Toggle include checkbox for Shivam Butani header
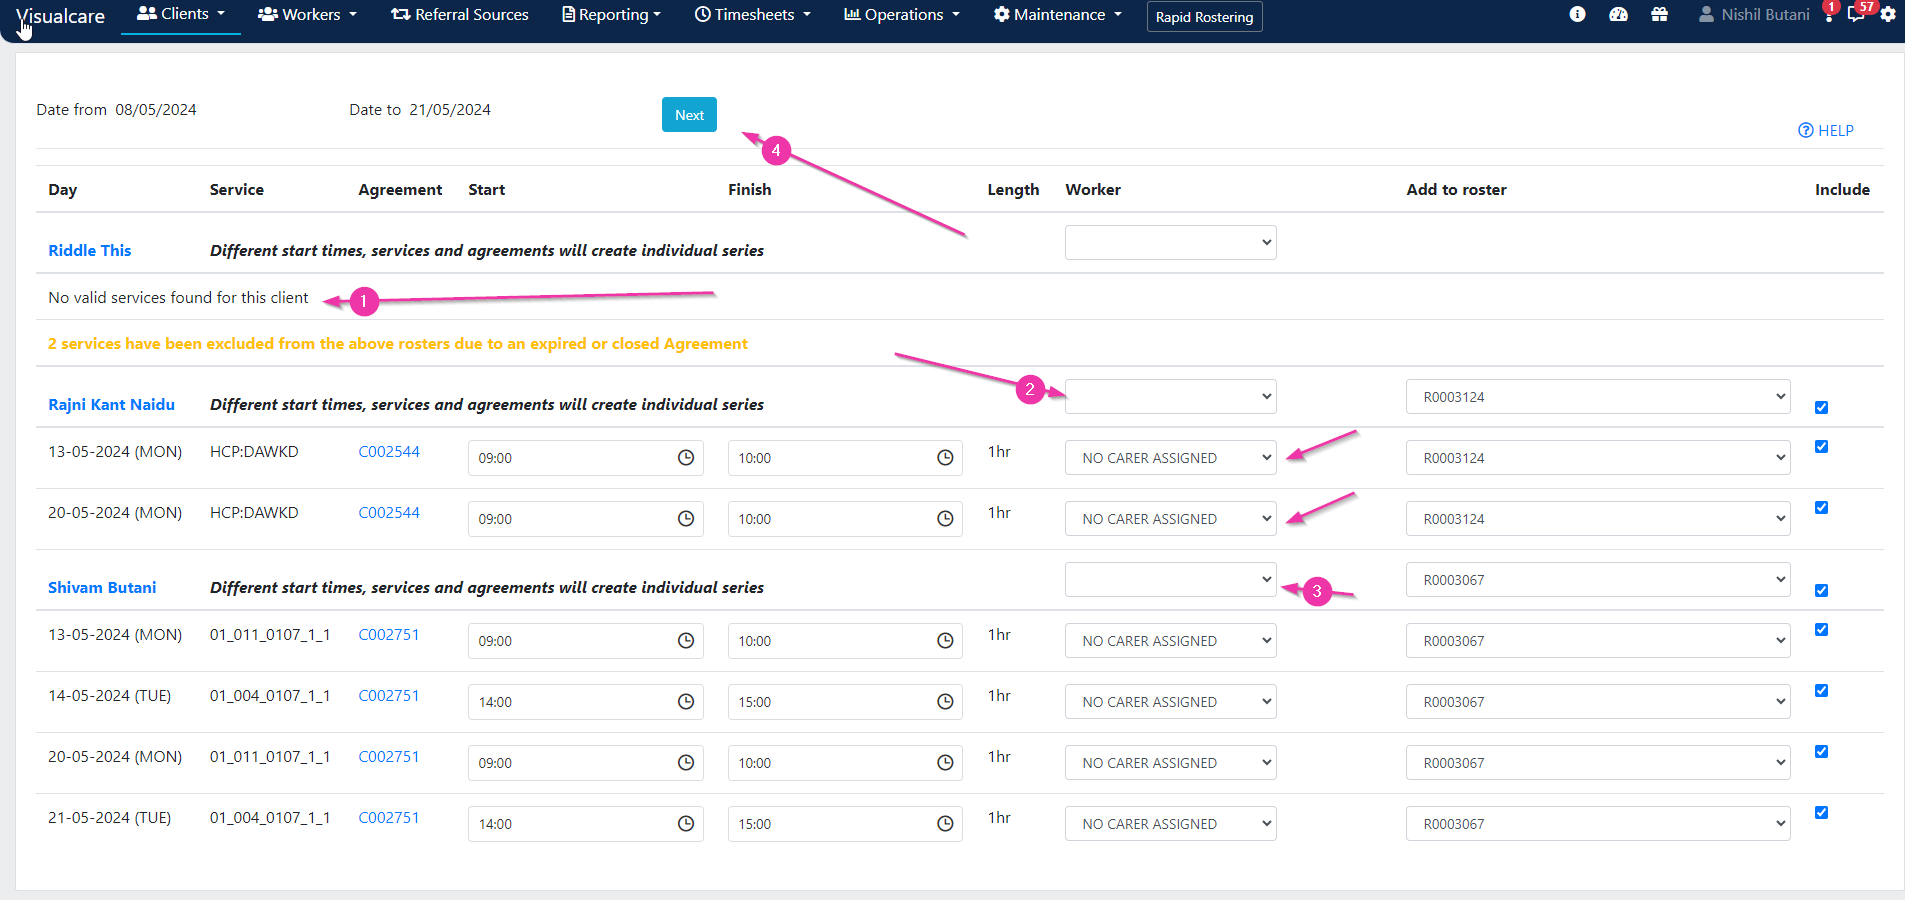Screen dimensions: 1905x900 [x=1821, y=590]
